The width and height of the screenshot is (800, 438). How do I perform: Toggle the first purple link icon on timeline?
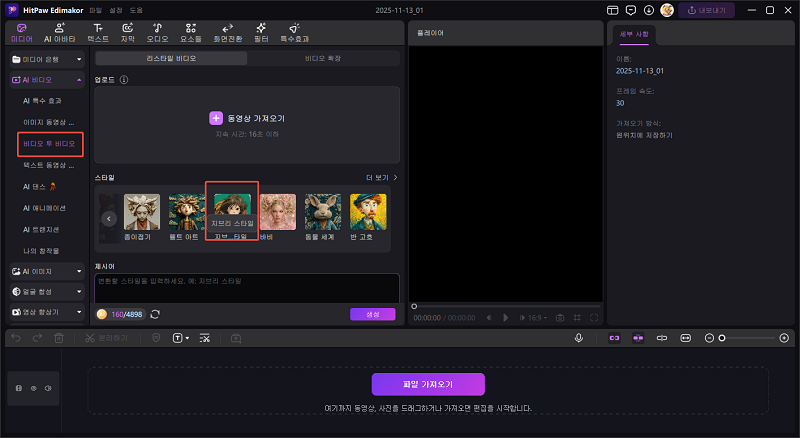point(614,338)
